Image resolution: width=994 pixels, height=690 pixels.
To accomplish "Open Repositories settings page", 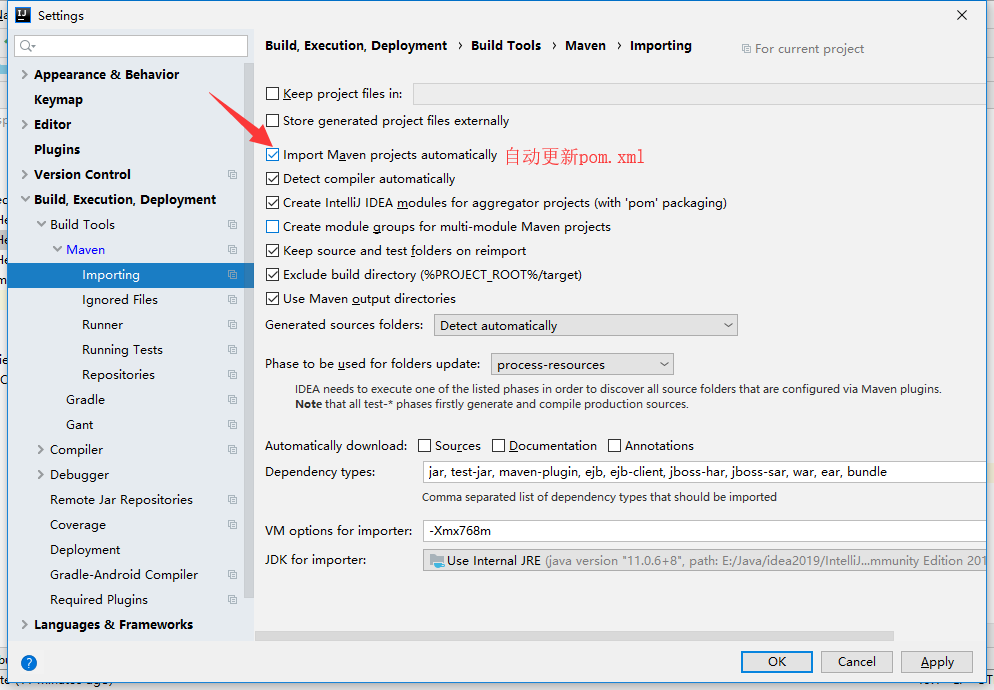I will (119, 375).
